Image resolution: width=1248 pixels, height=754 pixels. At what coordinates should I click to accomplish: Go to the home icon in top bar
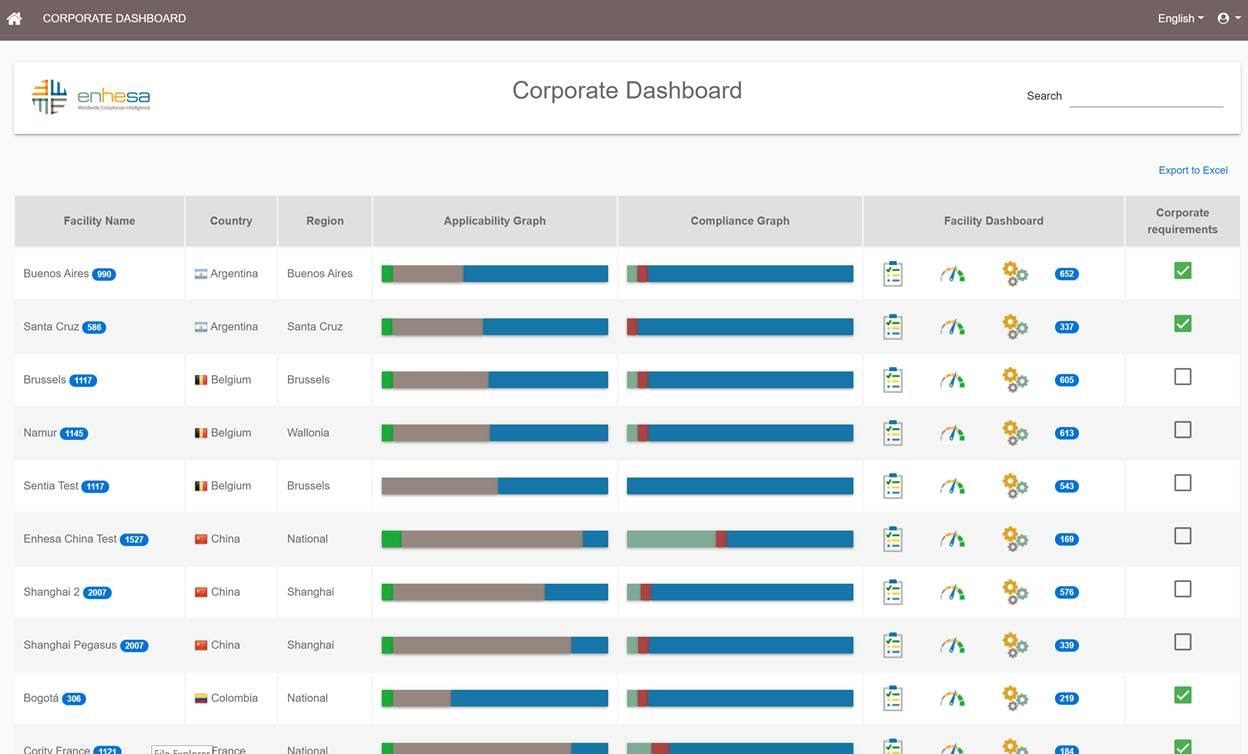[x=14, y=18]
